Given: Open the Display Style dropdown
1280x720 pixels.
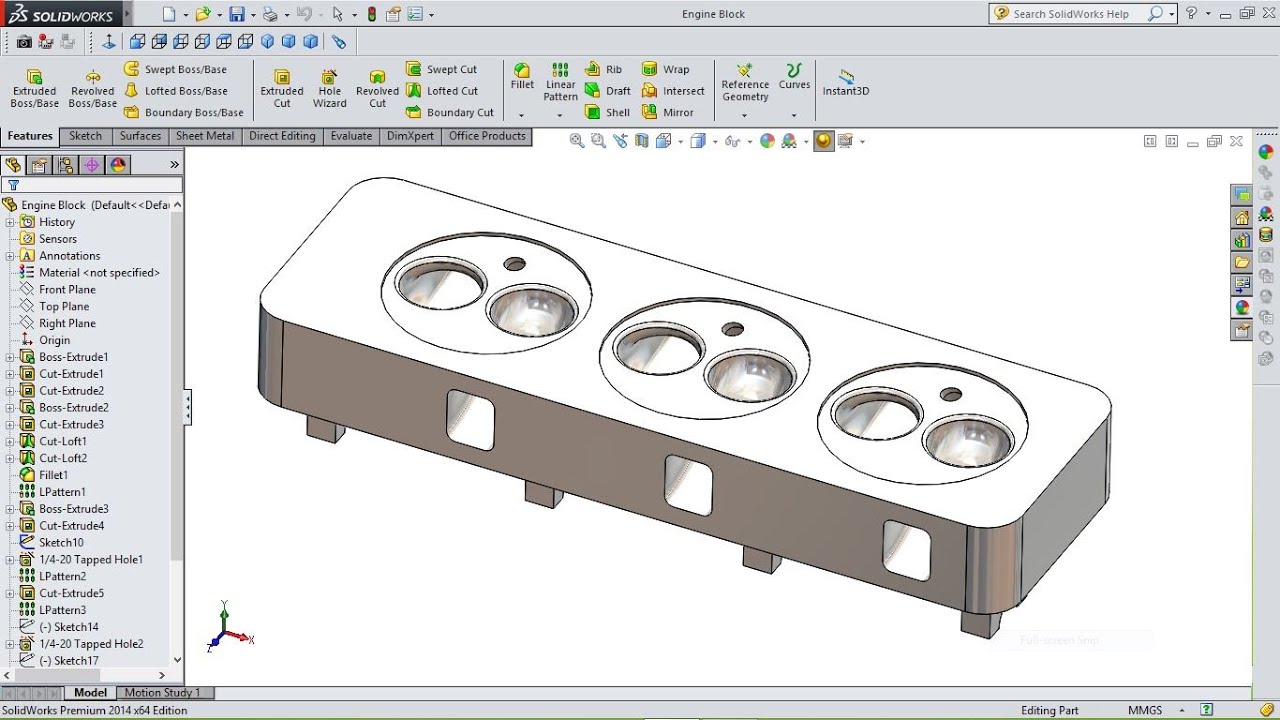Looking at the screenshot, I should point(713,142).
